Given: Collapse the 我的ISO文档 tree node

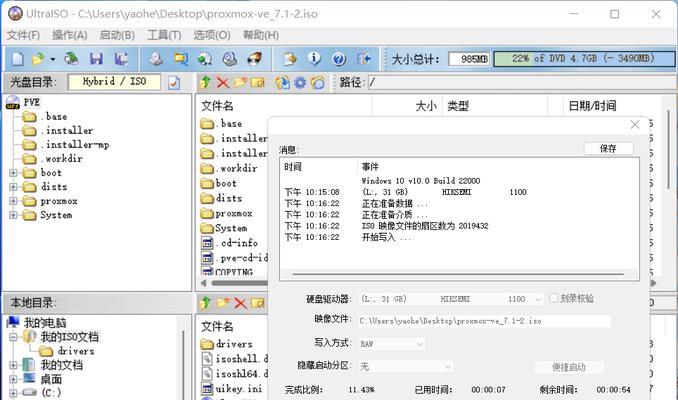Looking at the screenshot, I should click(13, 337).
